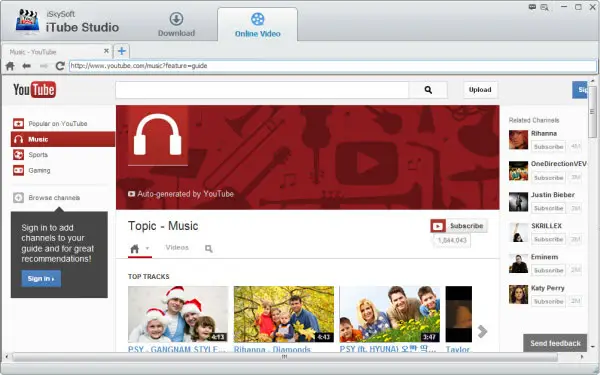Open Eminem channel avatar
Screen dimensions: 600x375
[518, 264]
